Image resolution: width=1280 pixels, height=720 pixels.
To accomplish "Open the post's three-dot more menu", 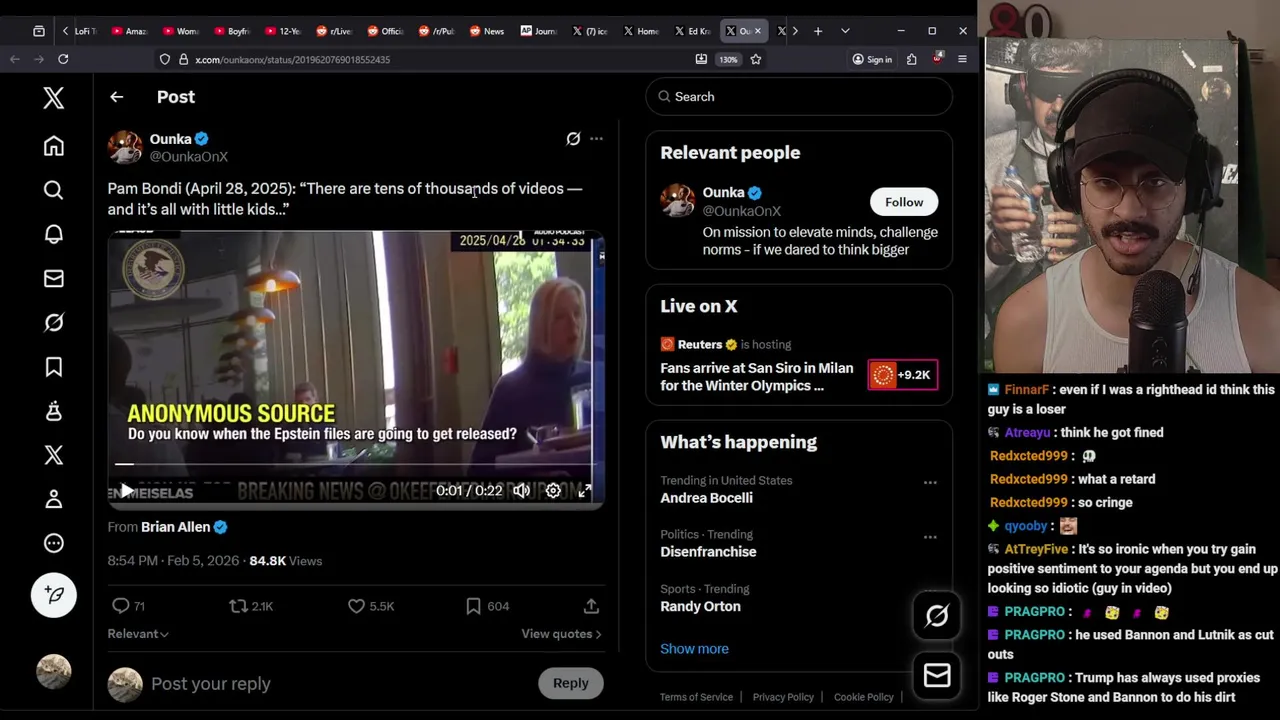I will click(596, 139).
